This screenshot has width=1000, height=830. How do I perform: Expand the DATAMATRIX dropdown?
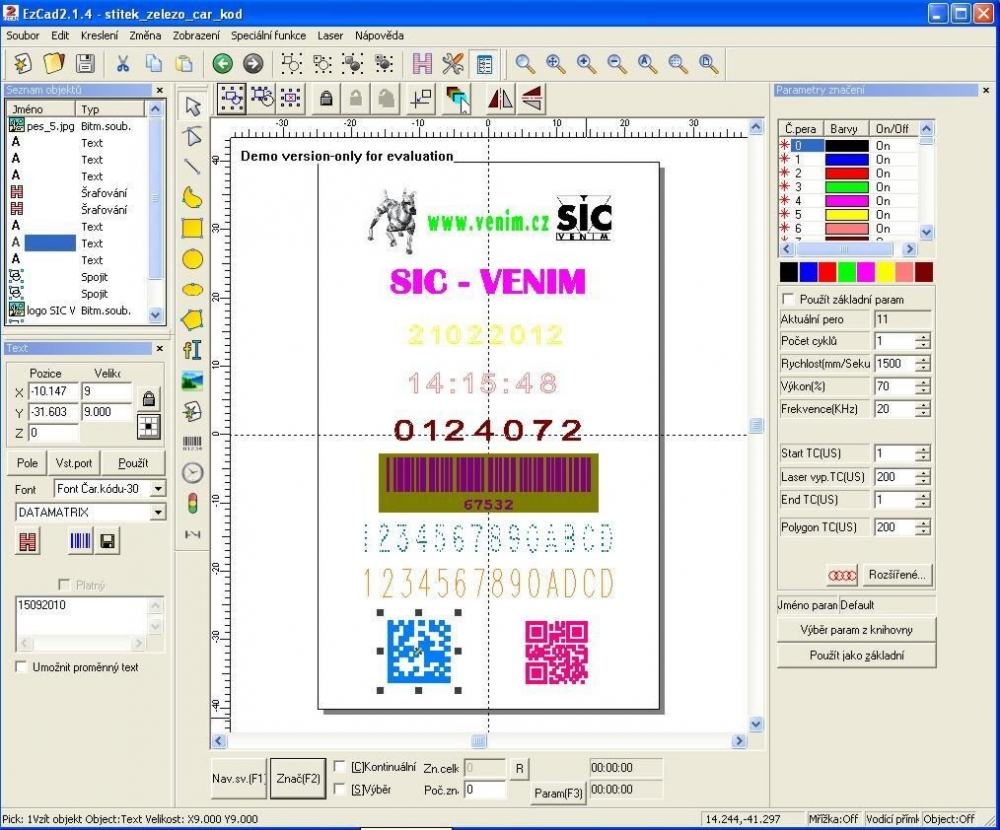pos(158,512)
